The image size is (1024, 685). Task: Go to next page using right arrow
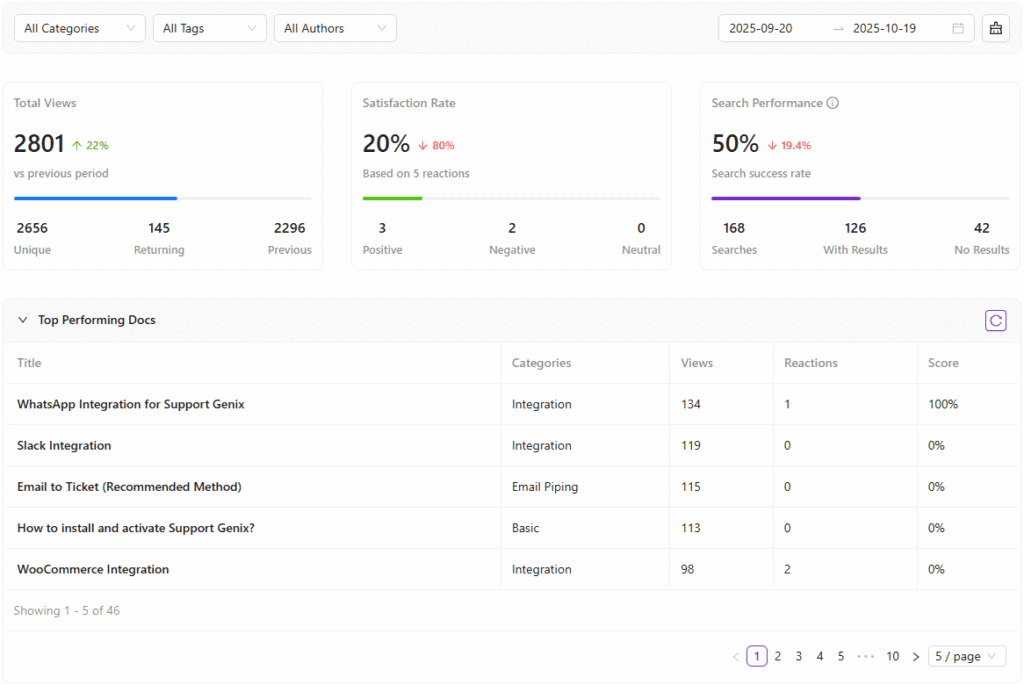pos(915,657)
